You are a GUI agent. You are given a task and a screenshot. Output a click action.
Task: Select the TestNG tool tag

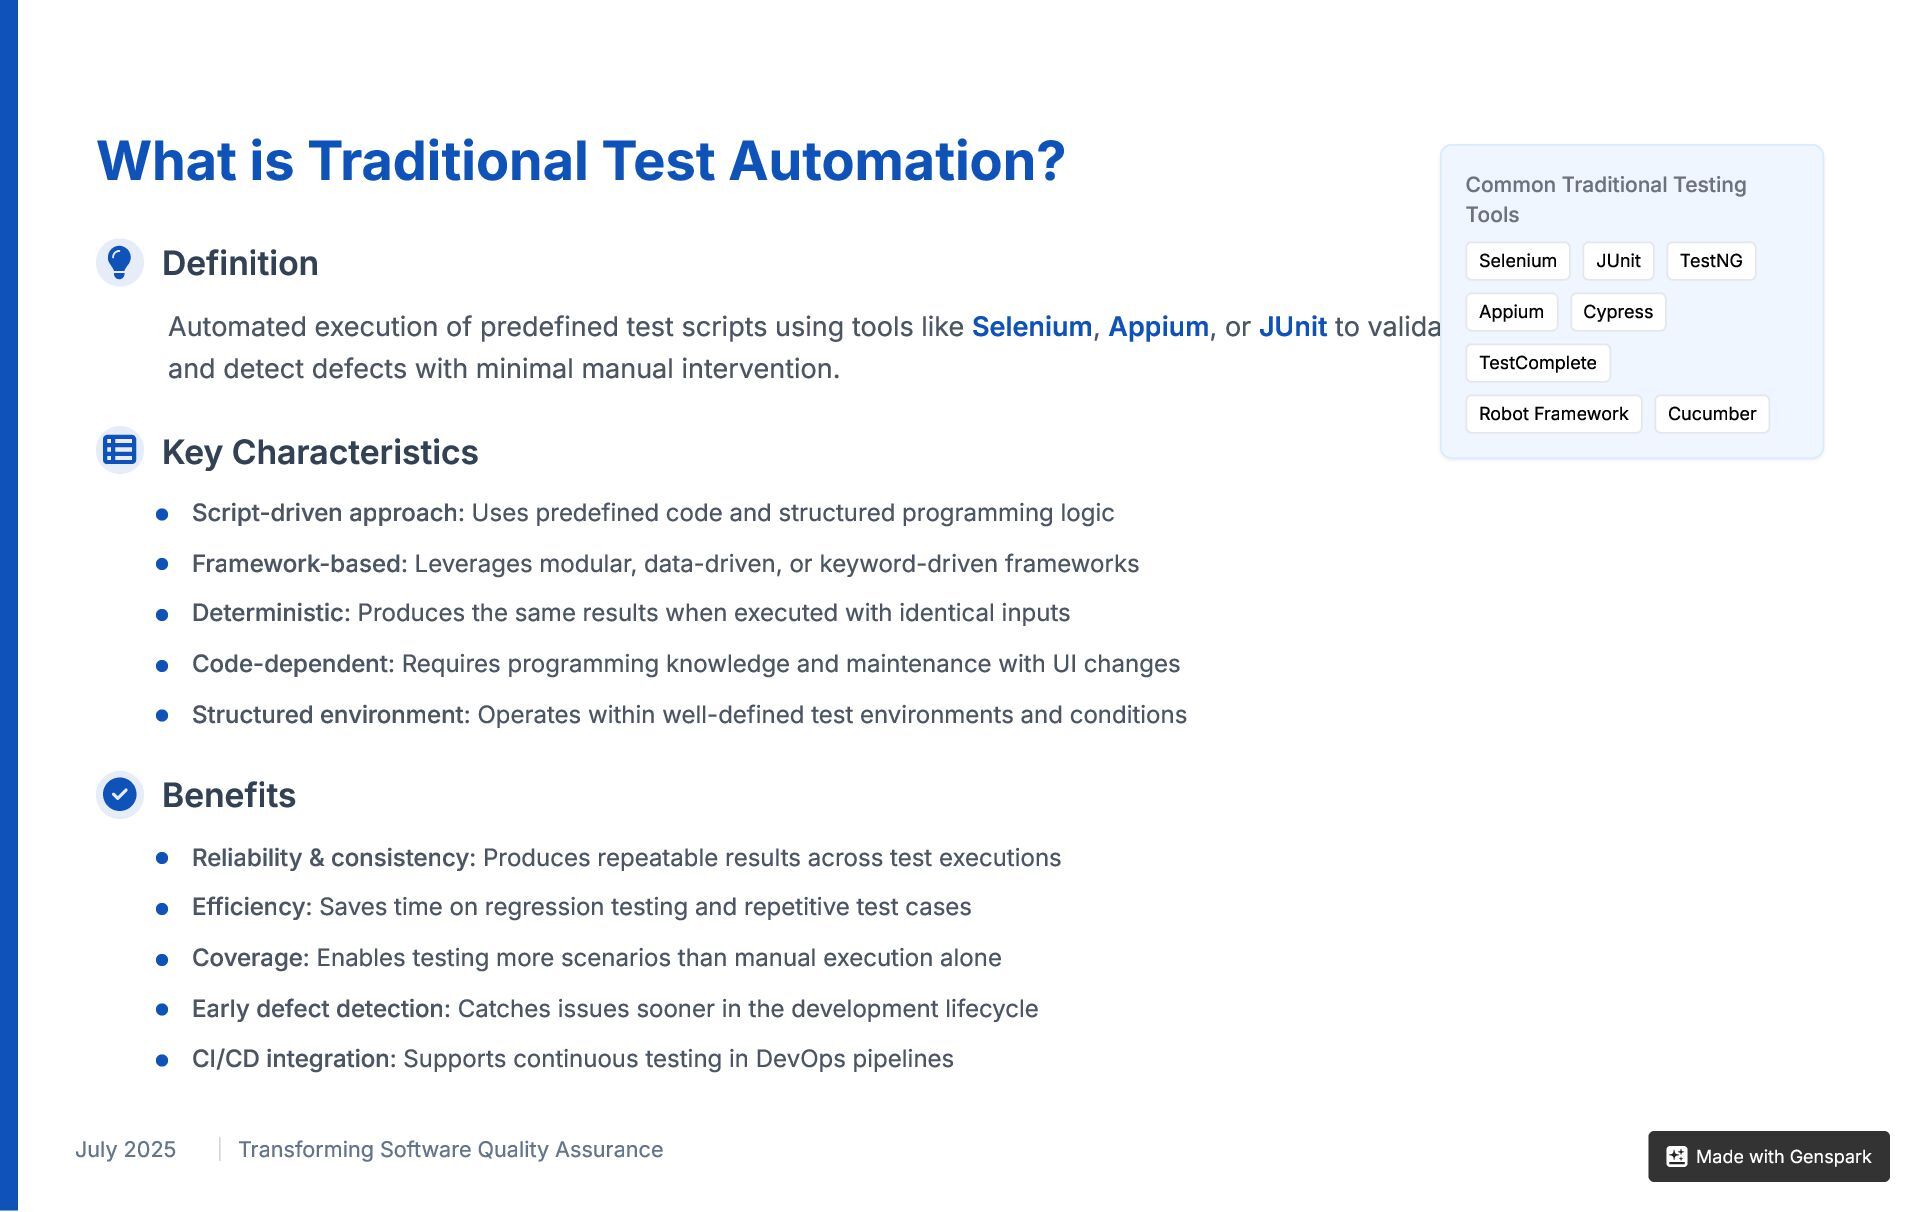(1711, 261)
